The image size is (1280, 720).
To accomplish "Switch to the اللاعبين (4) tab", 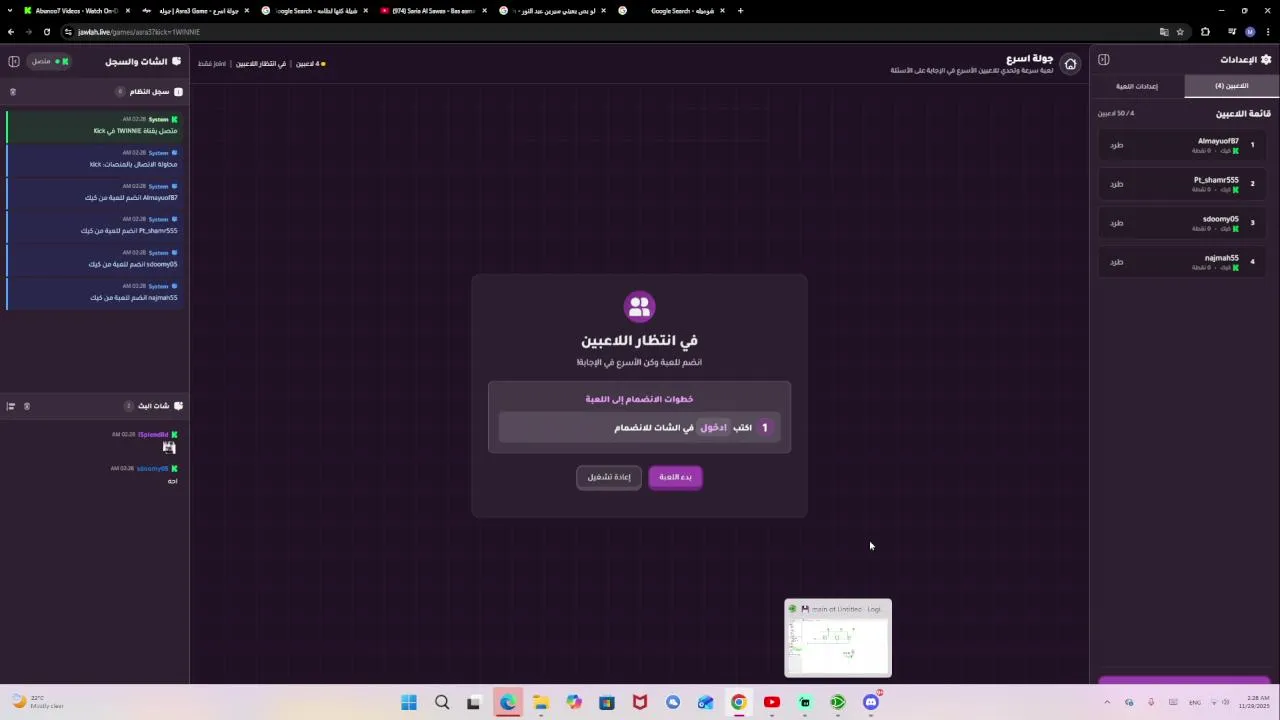I will [x=1232, y=86].
